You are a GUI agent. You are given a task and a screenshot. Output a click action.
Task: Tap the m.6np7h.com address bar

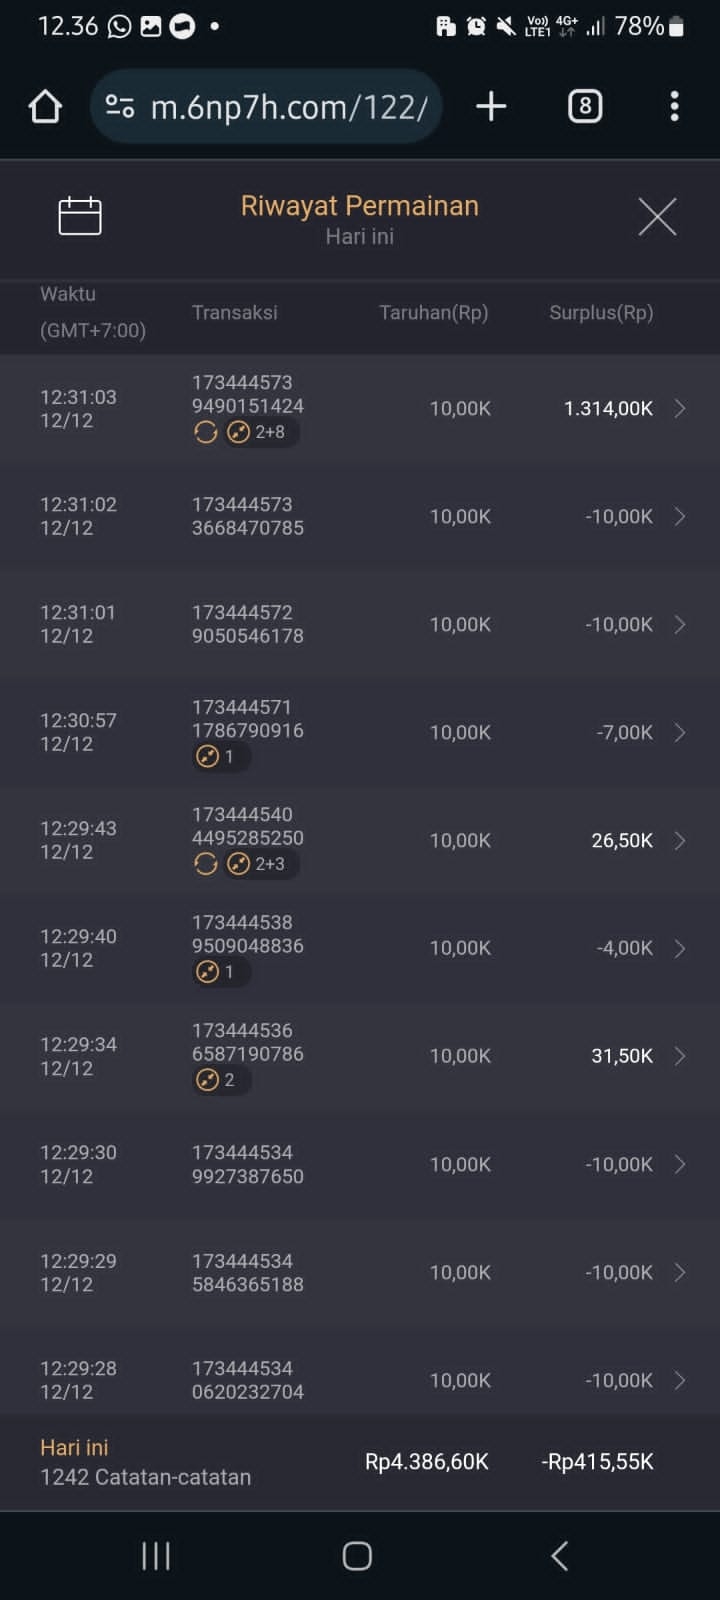(288, 107)
